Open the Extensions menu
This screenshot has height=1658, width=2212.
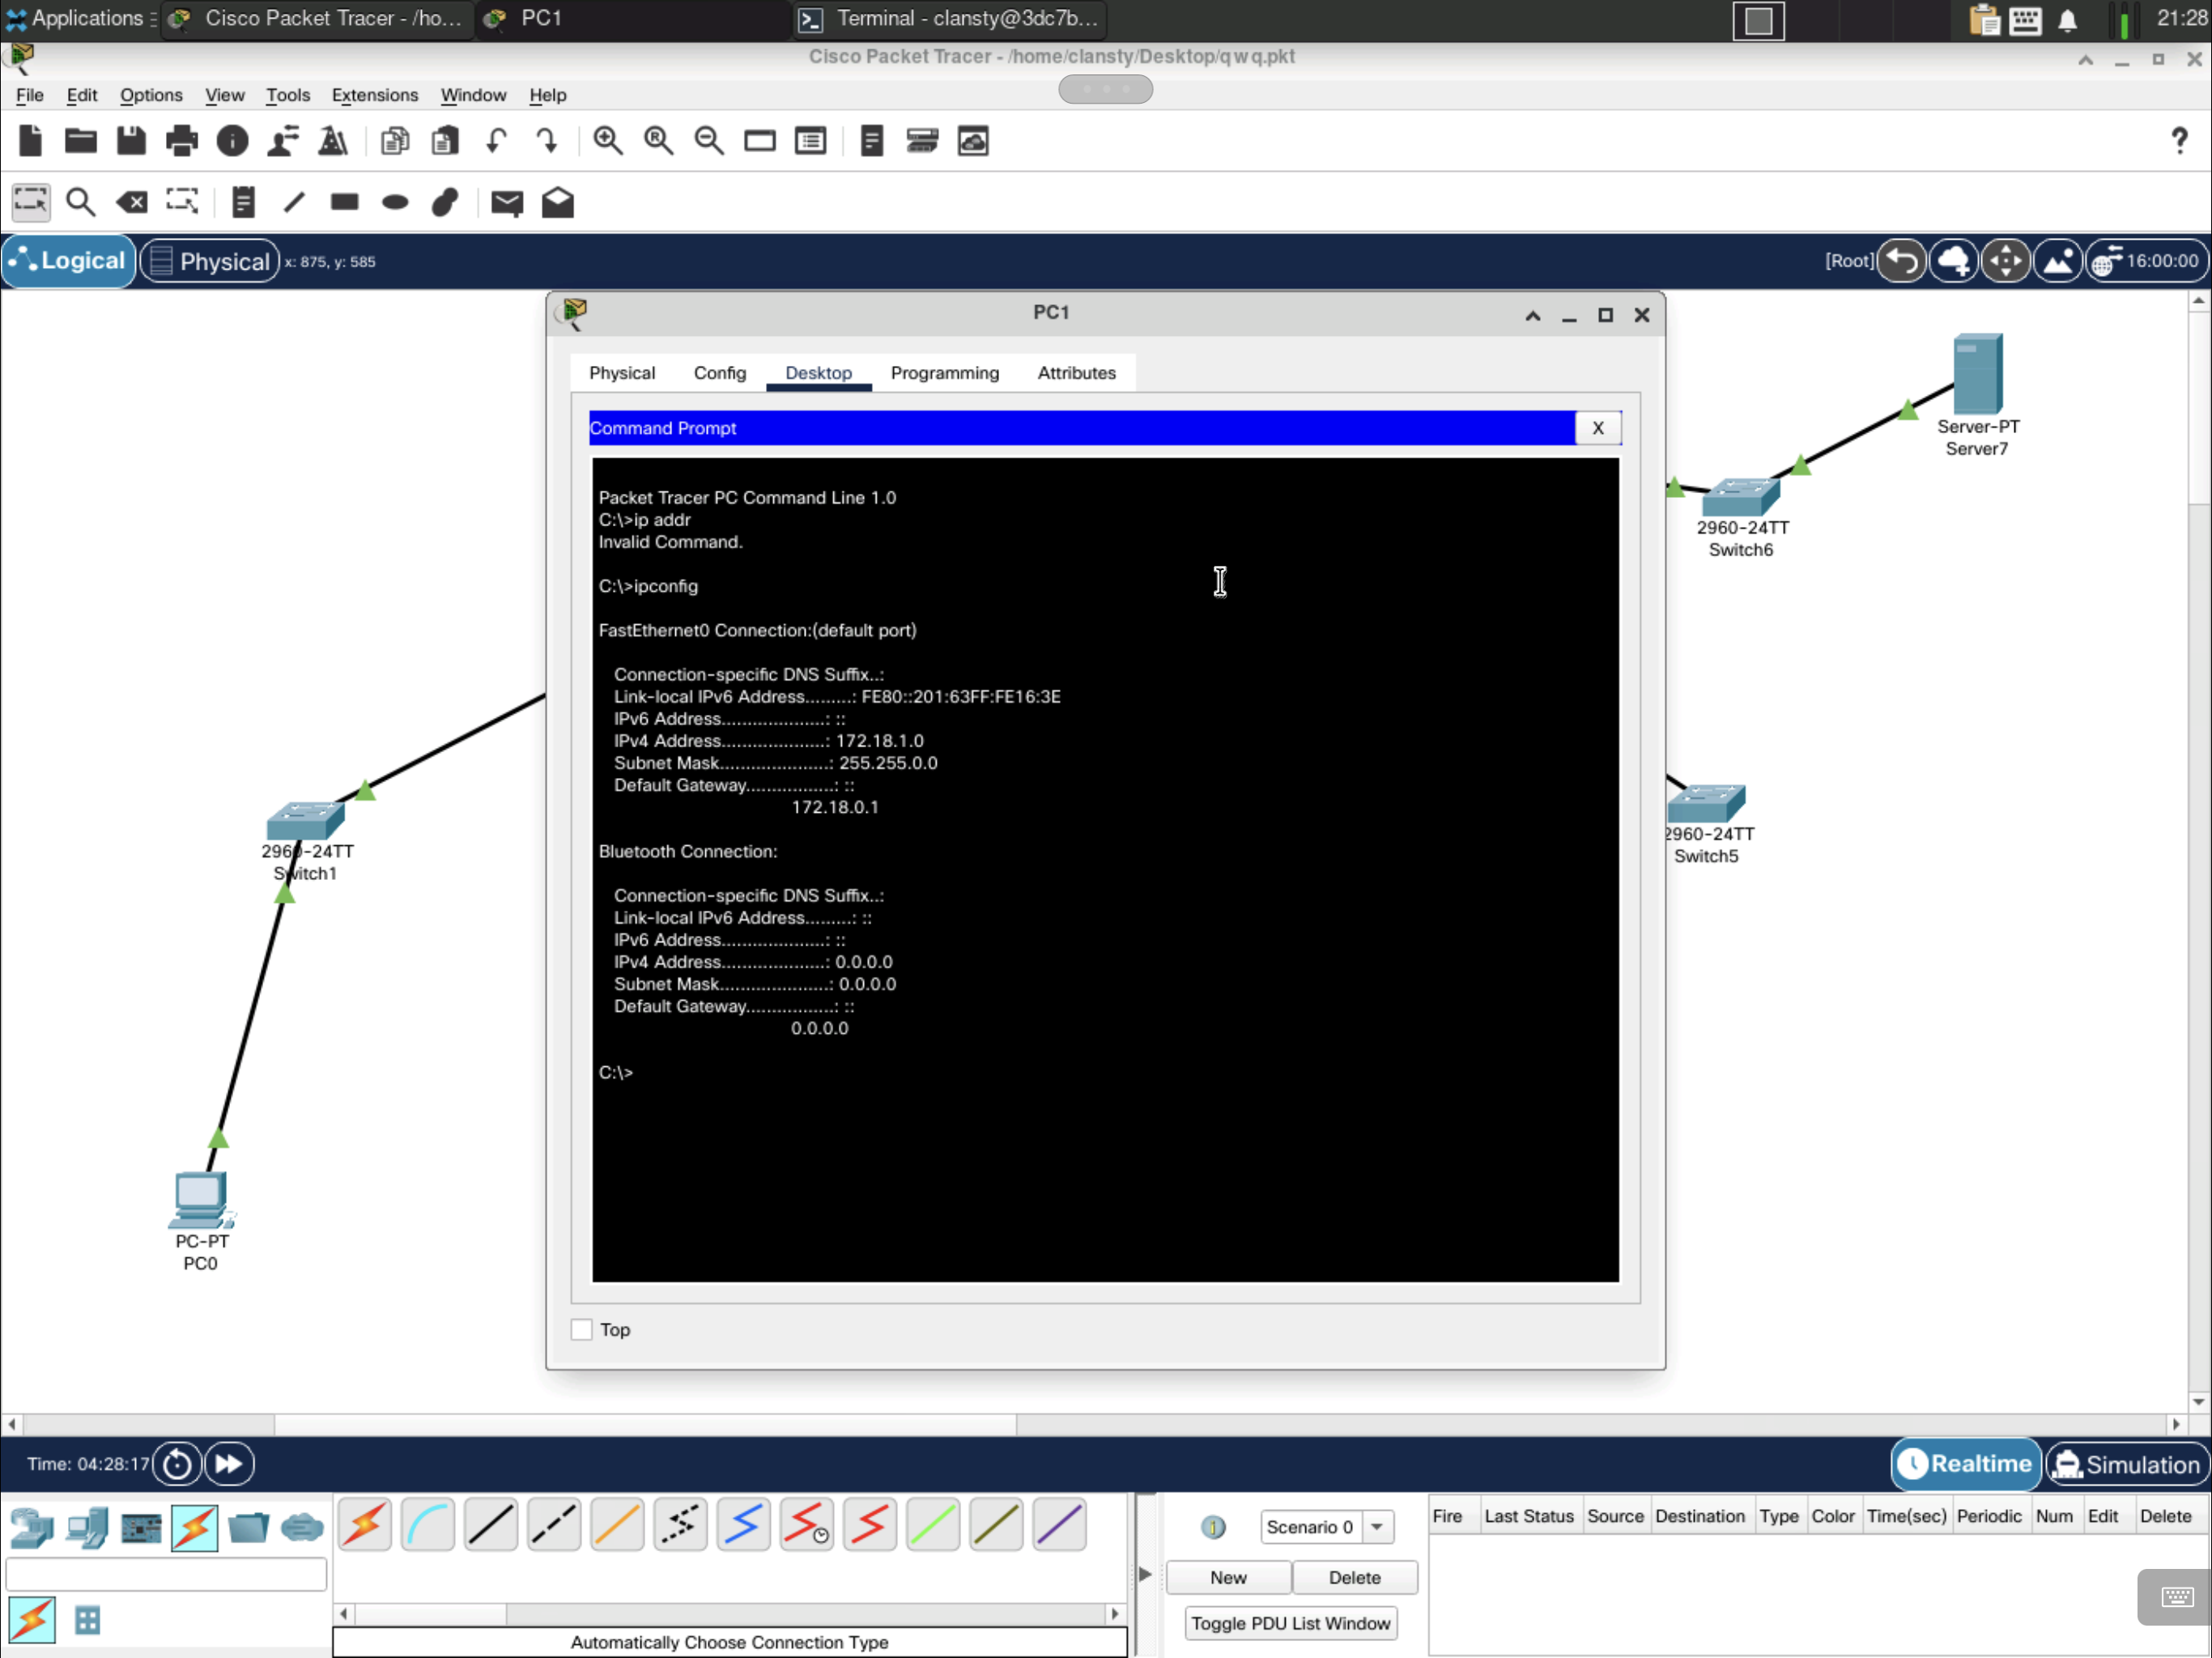pyautogui.click(x=374, y=95)
